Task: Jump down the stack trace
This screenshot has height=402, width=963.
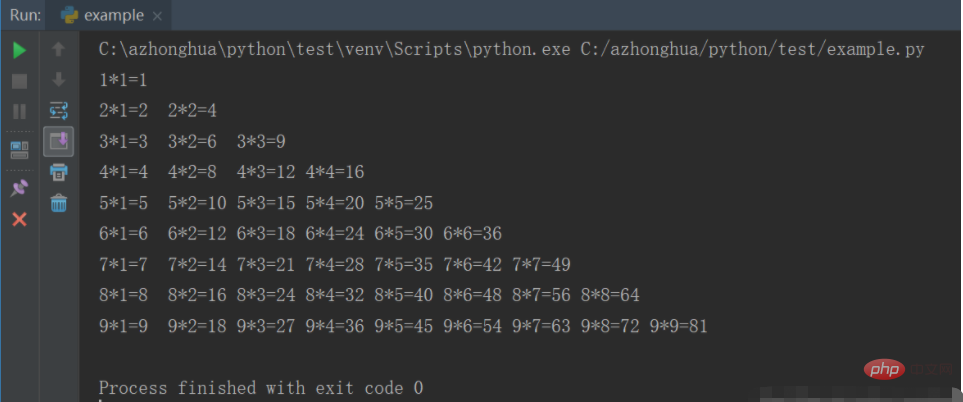Action: [58, 80]
